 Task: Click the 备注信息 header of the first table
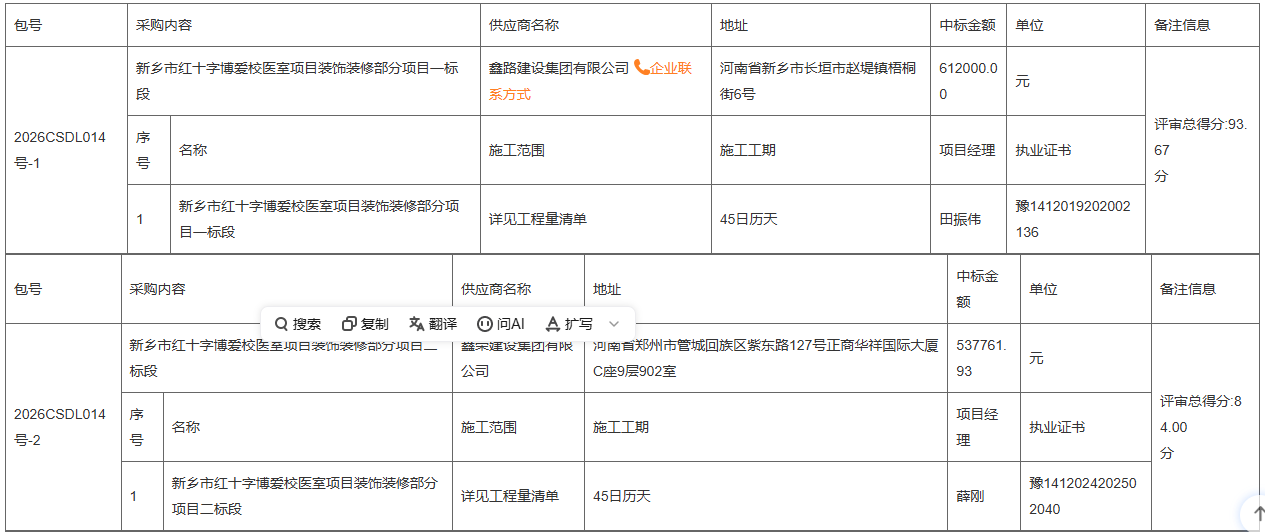click(1182, 25)
